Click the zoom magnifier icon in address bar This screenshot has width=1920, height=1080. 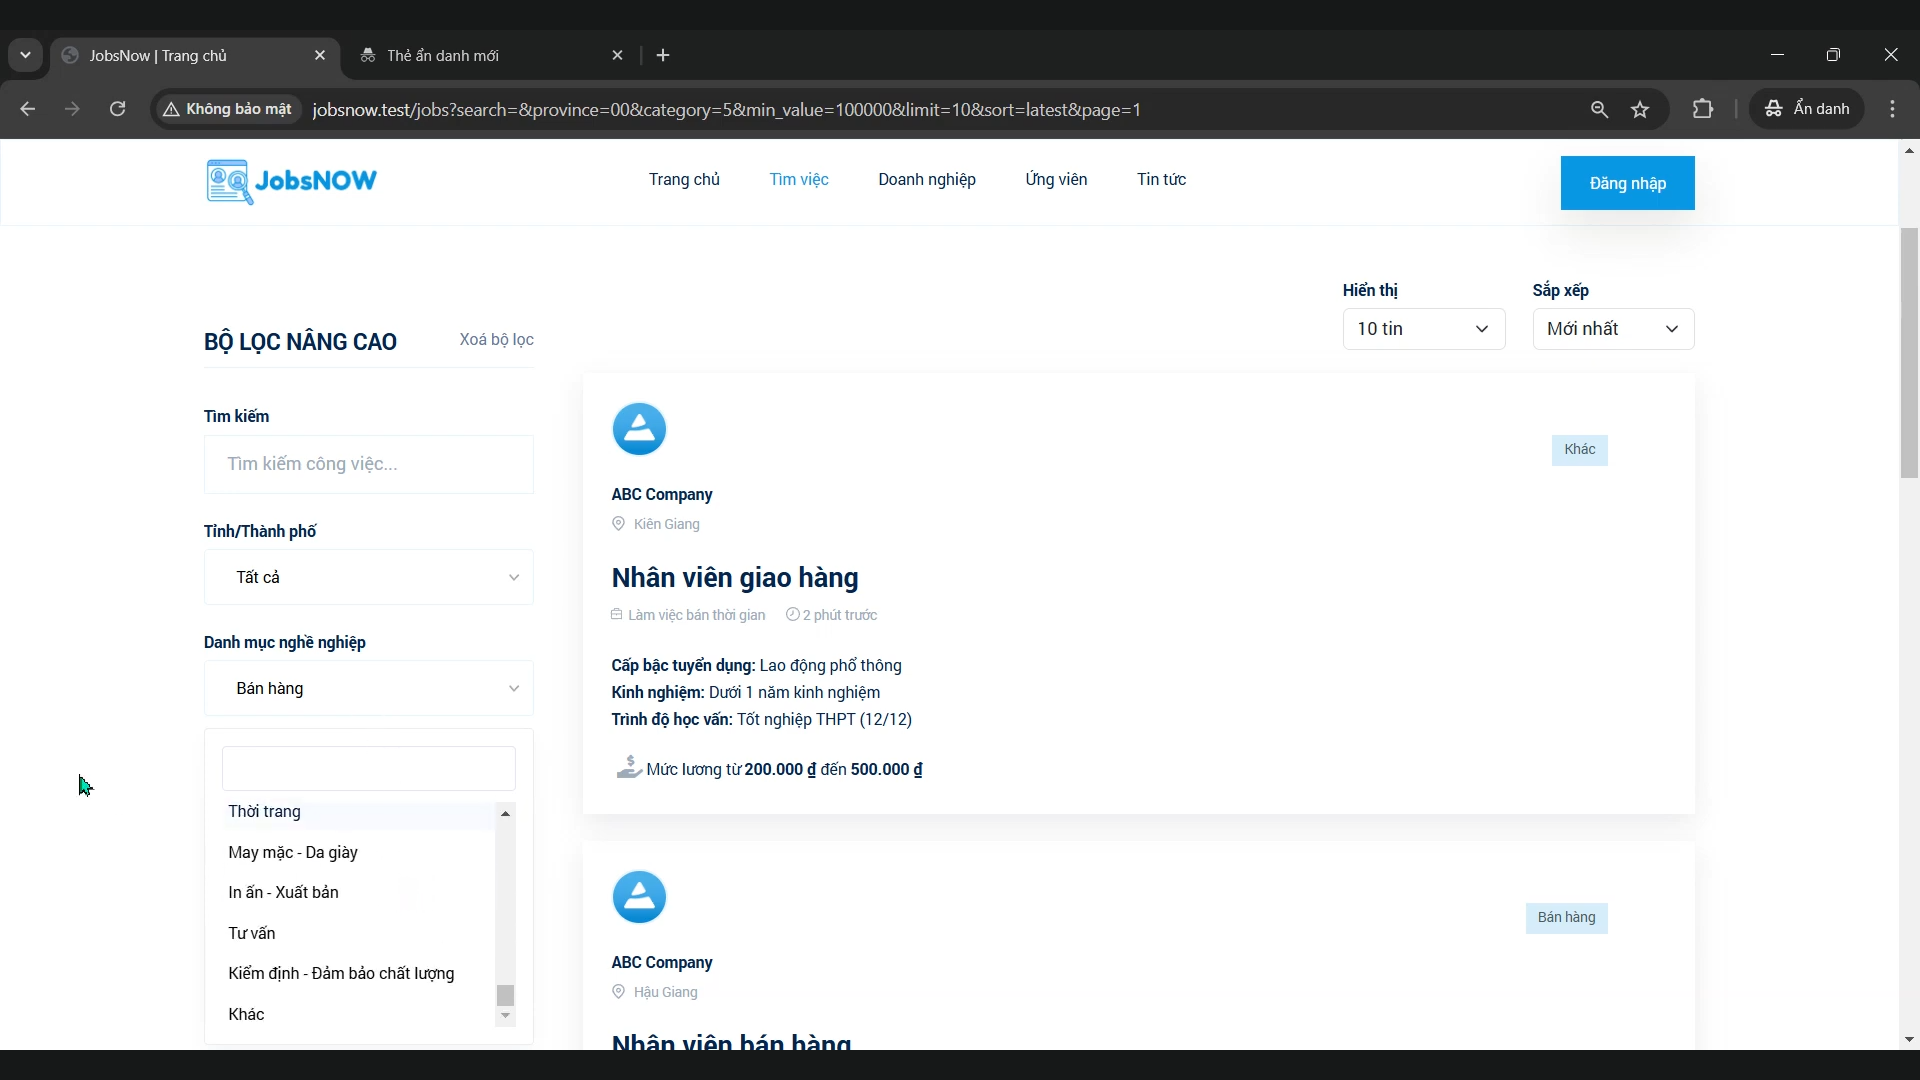pyautogui.click(x=1599, y=109)
